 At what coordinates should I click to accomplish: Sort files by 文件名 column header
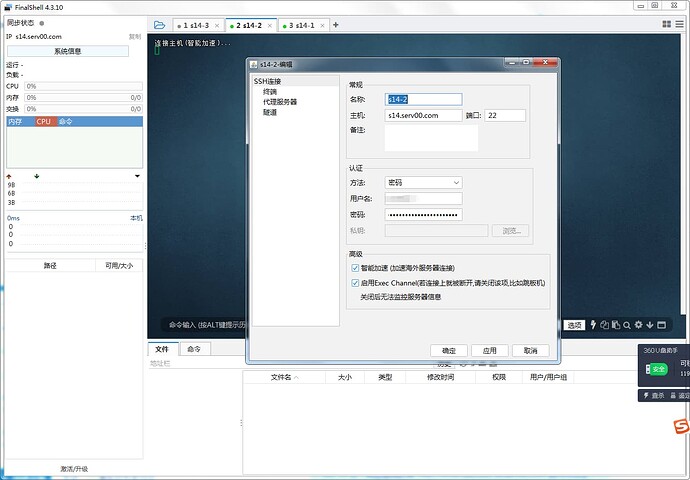tap(284, 377)
